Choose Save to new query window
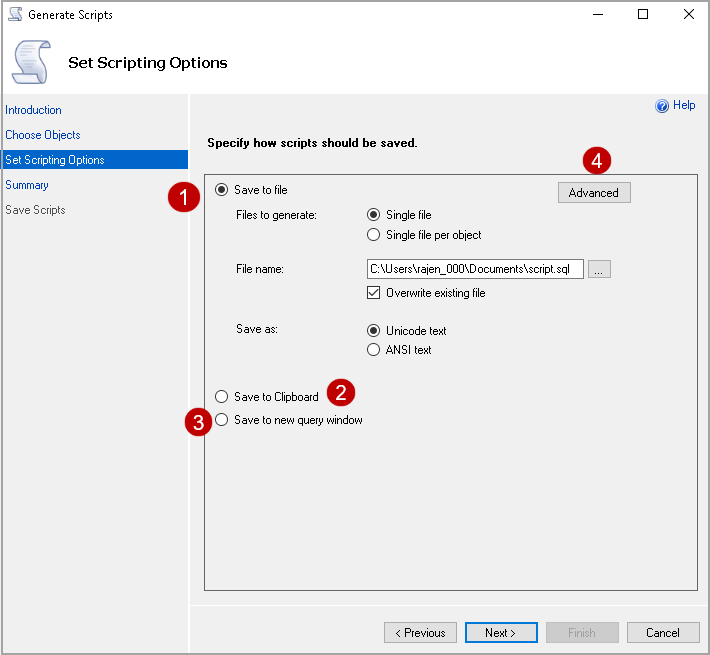 tap(222, 420)
